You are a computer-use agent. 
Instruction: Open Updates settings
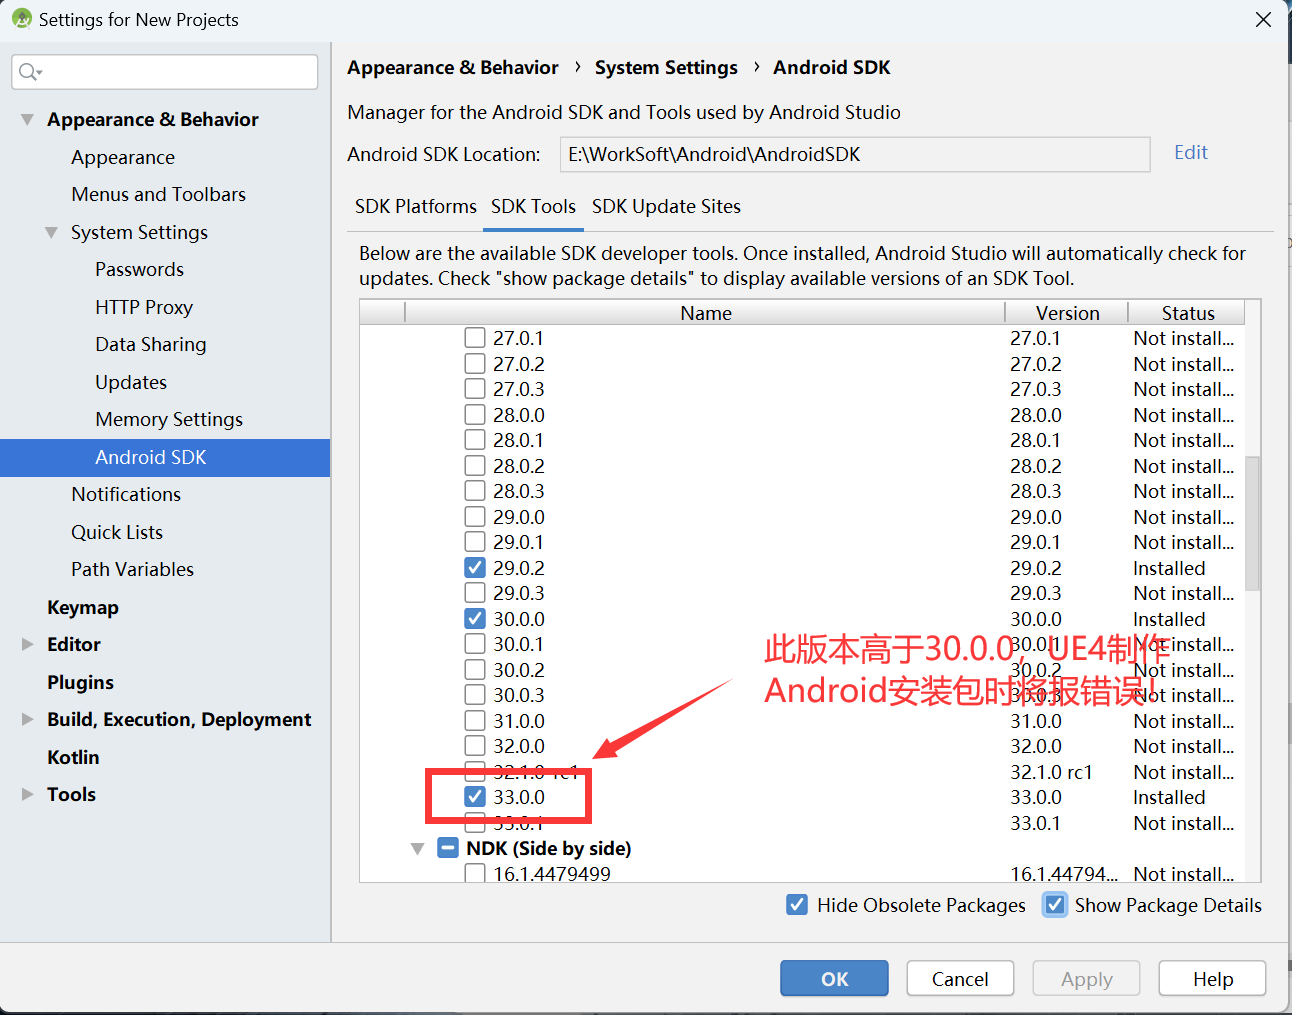pos(131,383)
